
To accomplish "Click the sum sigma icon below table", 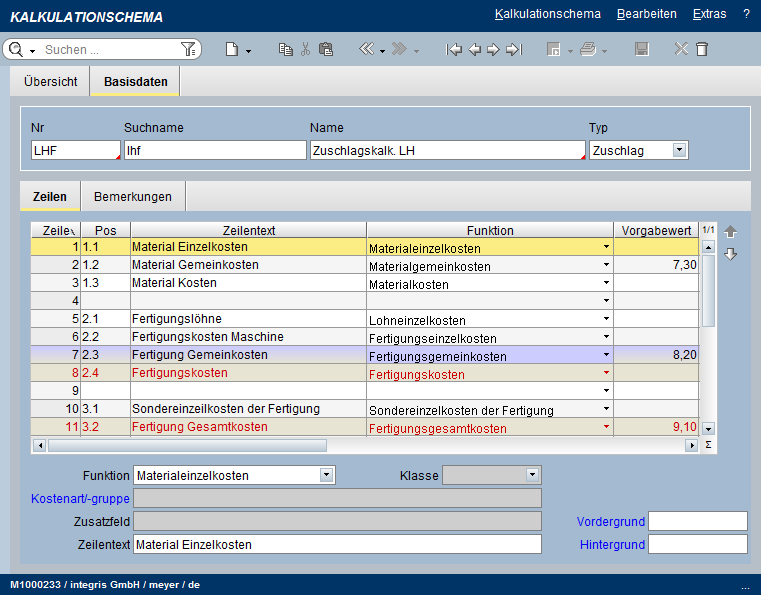I will tap(708, 445).
